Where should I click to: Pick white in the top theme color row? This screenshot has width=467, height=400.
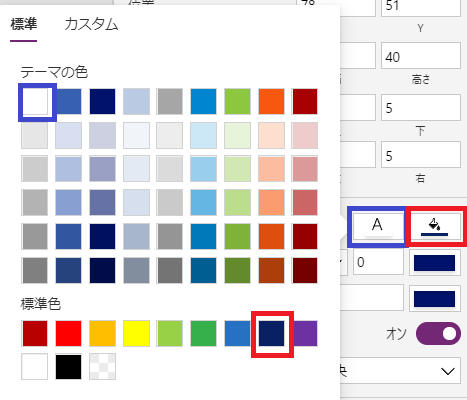coord(35,102)
